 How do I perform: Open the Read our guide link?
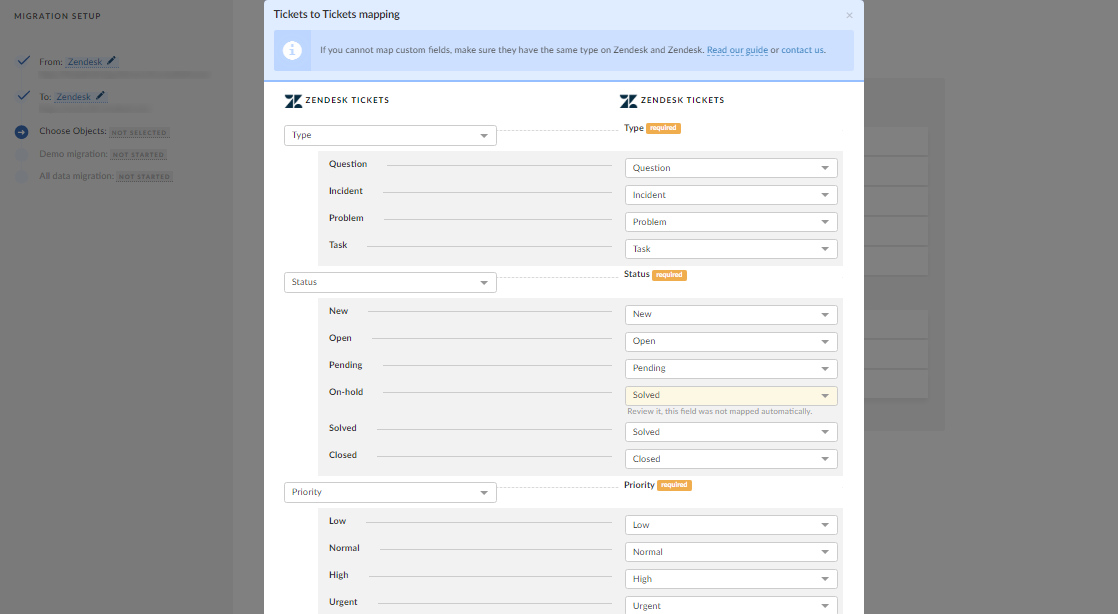coord(737,50)
